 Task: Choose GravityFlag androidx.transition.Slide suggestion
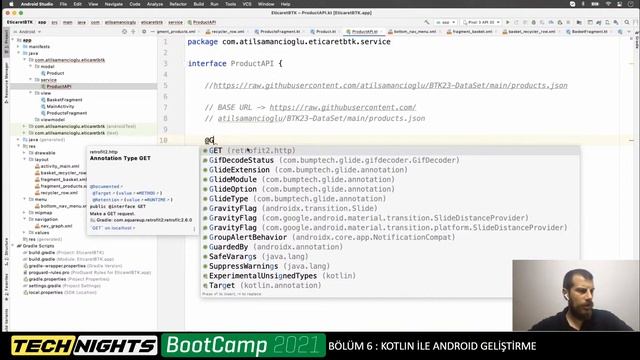coord(391,208)
